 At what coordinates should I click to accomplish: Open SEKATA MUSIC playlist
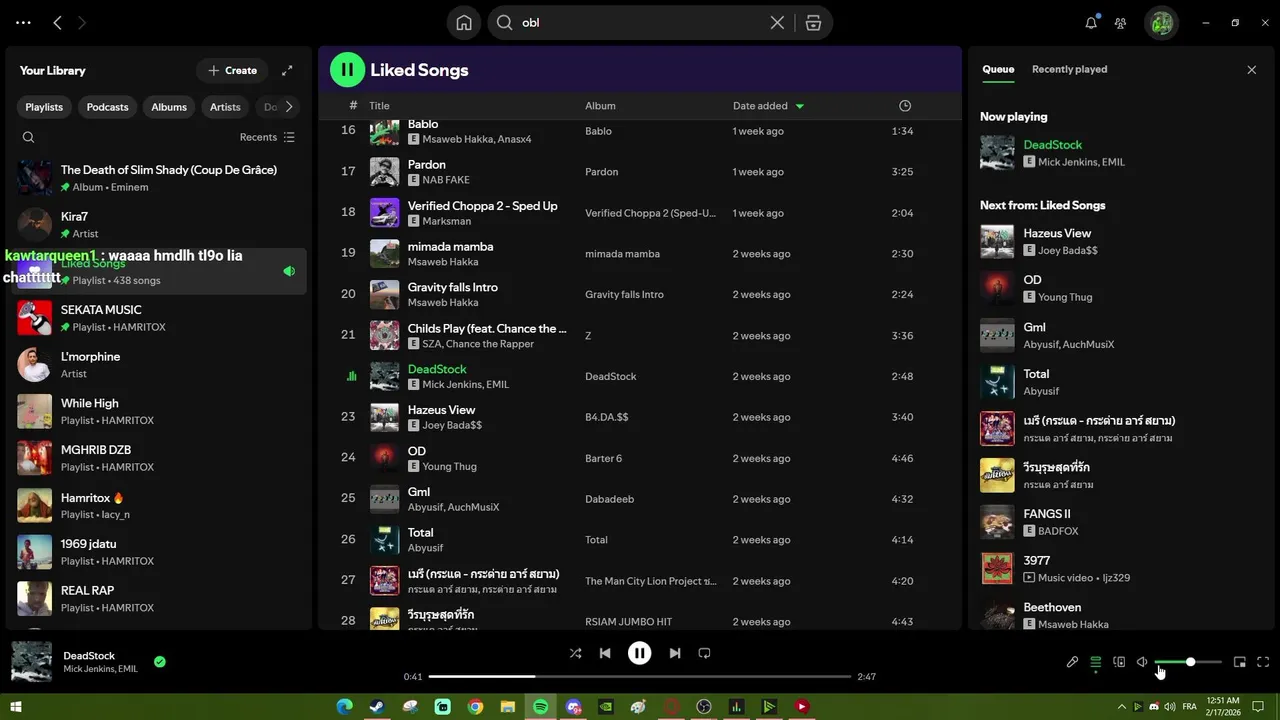tap(161, 318)
